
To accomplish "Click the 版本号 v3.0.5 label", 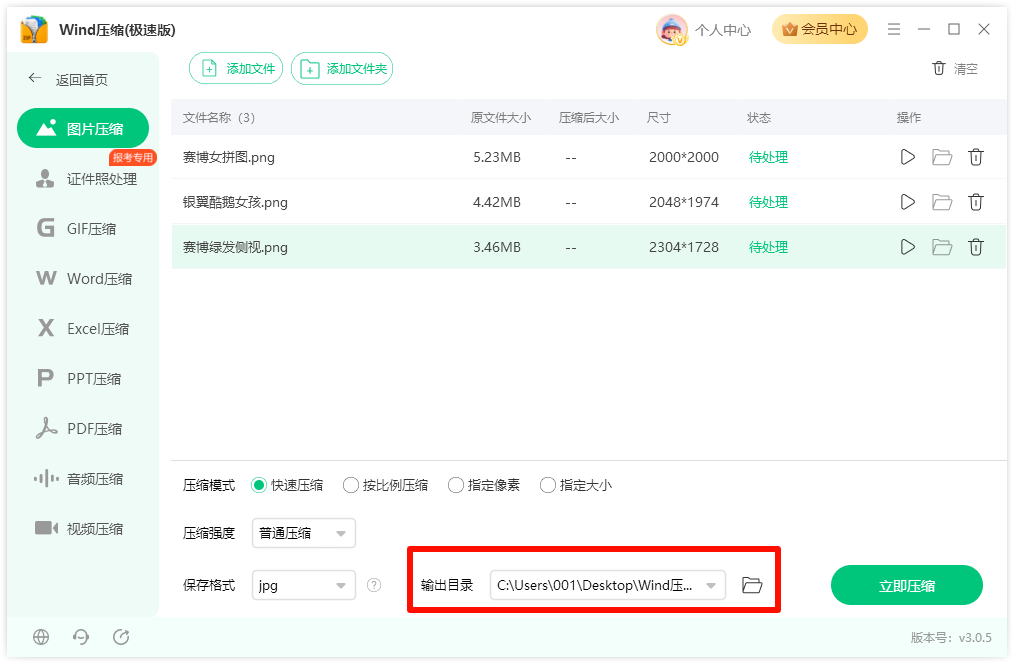I will (951, 637).
